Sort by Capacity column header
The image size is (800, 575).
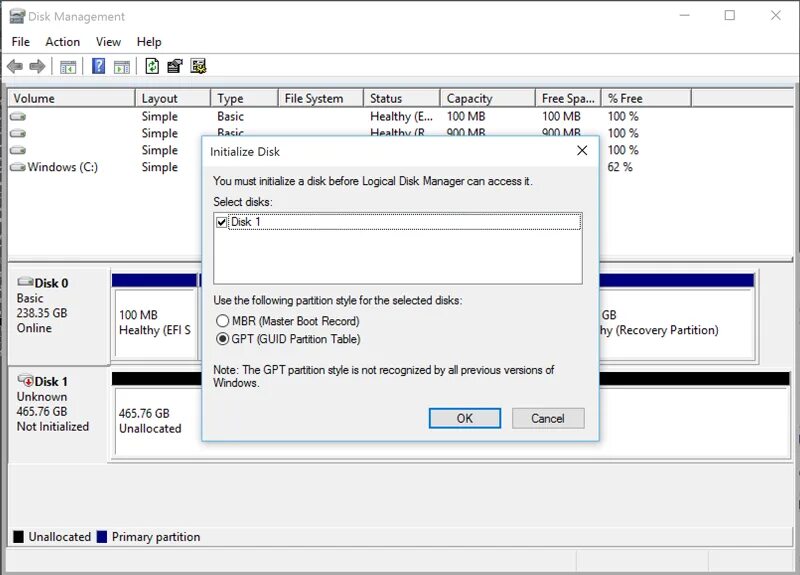[x=488, y=98]
